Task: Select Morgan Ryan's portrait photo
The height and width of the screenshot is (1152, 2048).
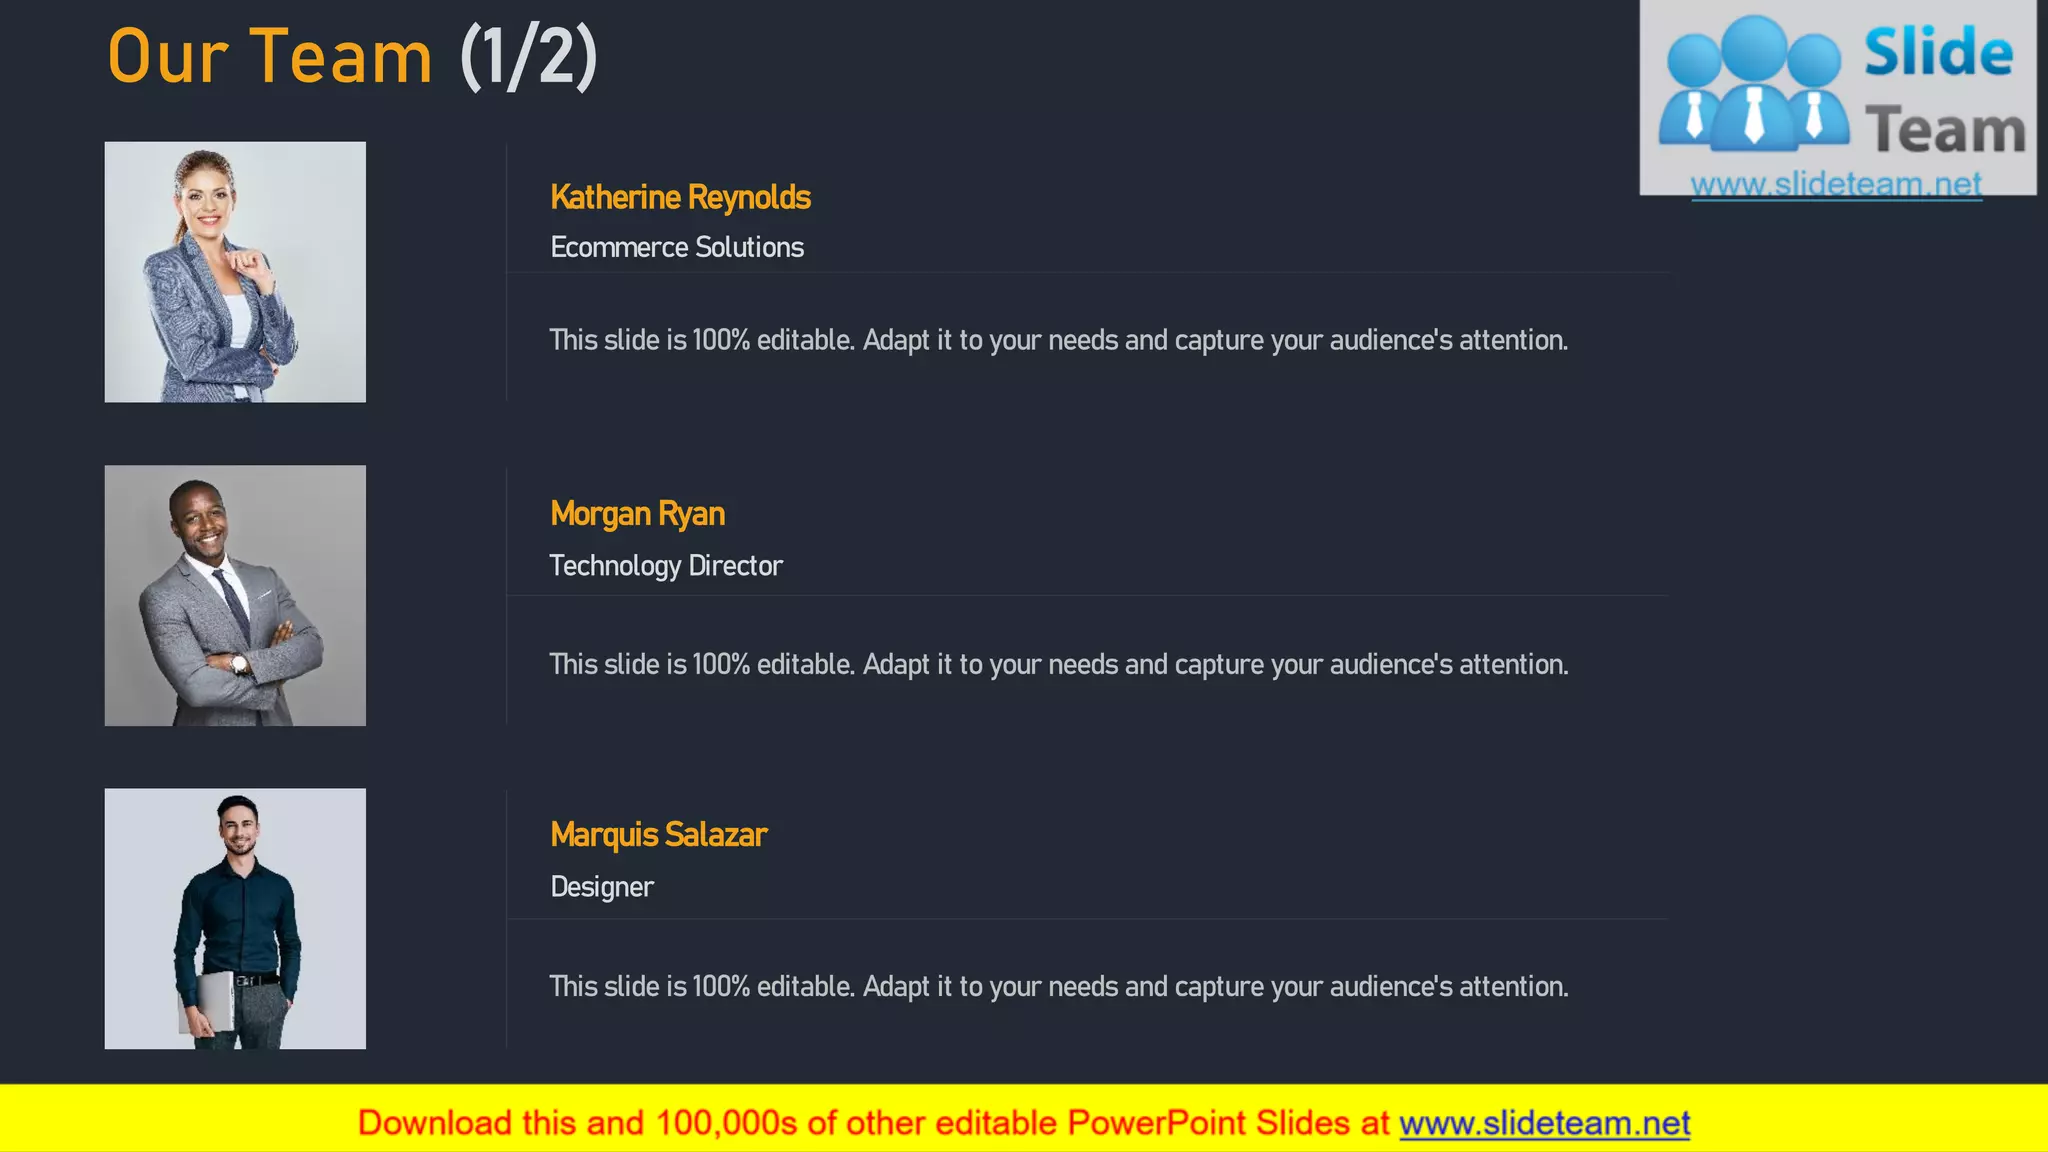Action: pos(235,595)
